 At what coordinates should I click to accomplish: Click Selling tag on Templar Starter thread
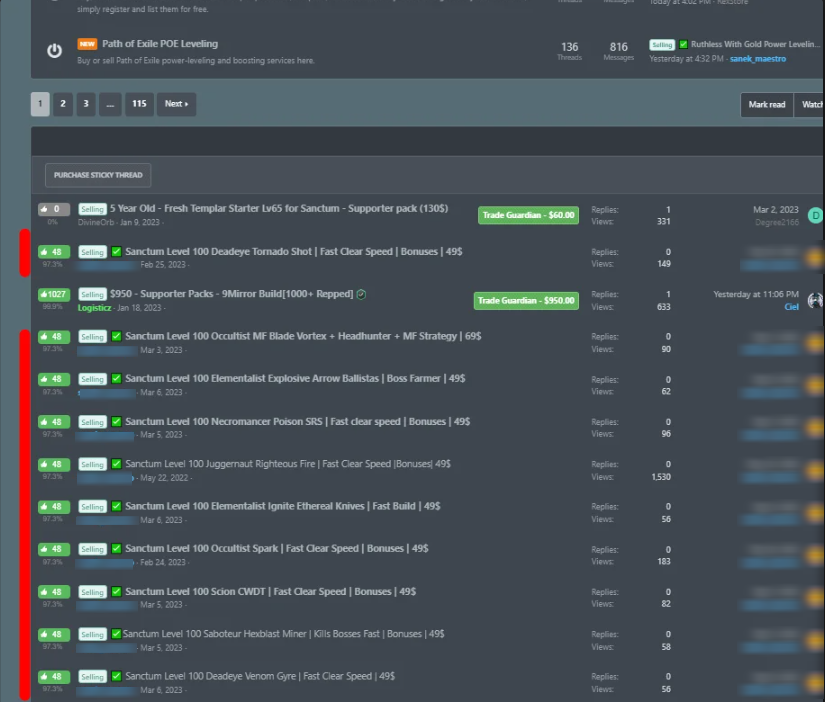click(93, 209)
